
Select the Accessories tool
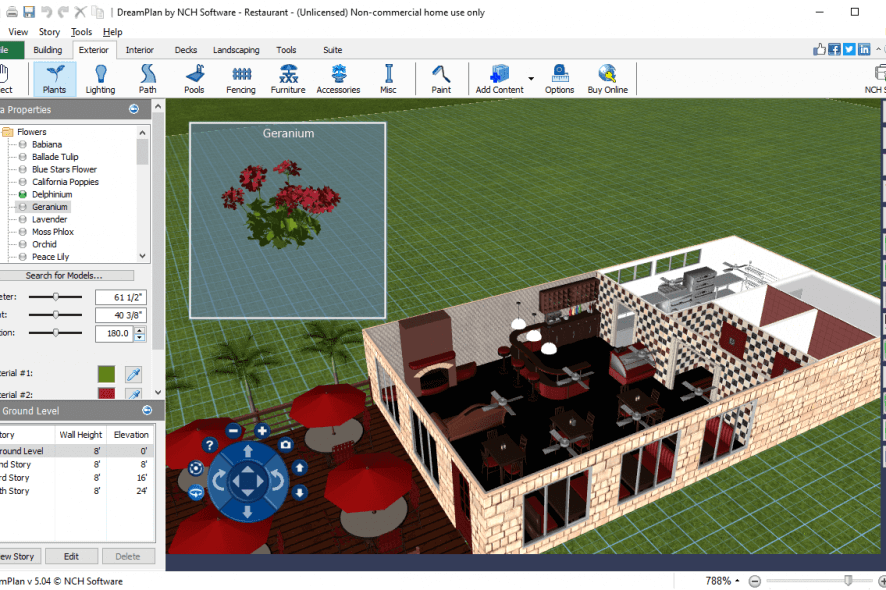[338, 79]
